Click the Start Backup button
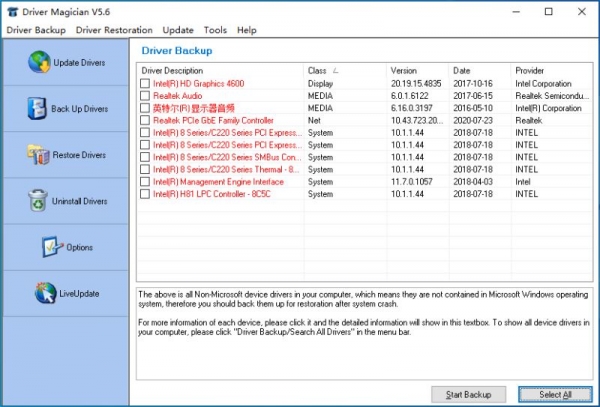This screenshot has width=600, height=407. click(468, 394)
